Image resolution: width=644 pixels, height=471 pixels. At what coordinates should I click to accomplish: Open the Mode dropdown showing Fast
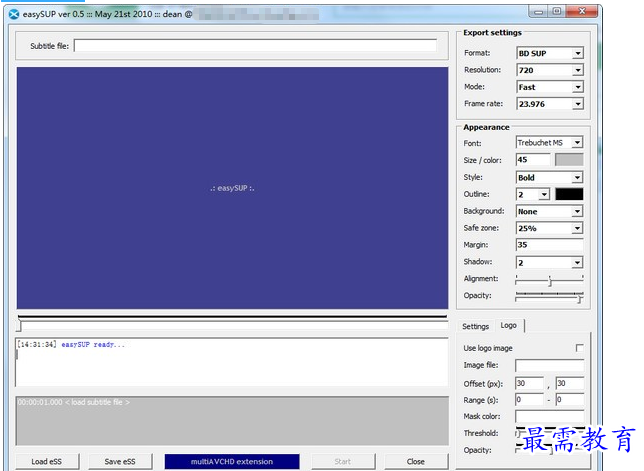[x=549, y=87]
